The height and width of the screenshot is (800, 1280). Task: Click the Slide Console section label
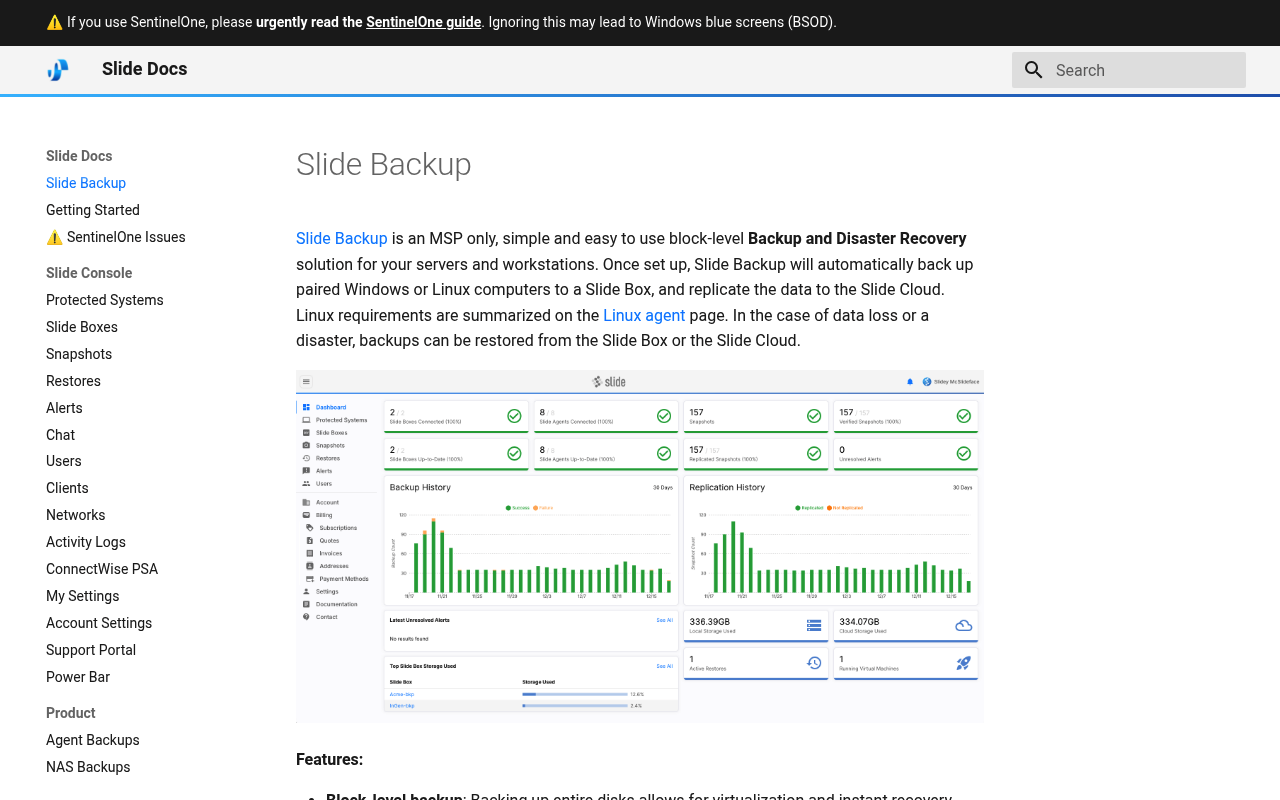tap(89, 273)
